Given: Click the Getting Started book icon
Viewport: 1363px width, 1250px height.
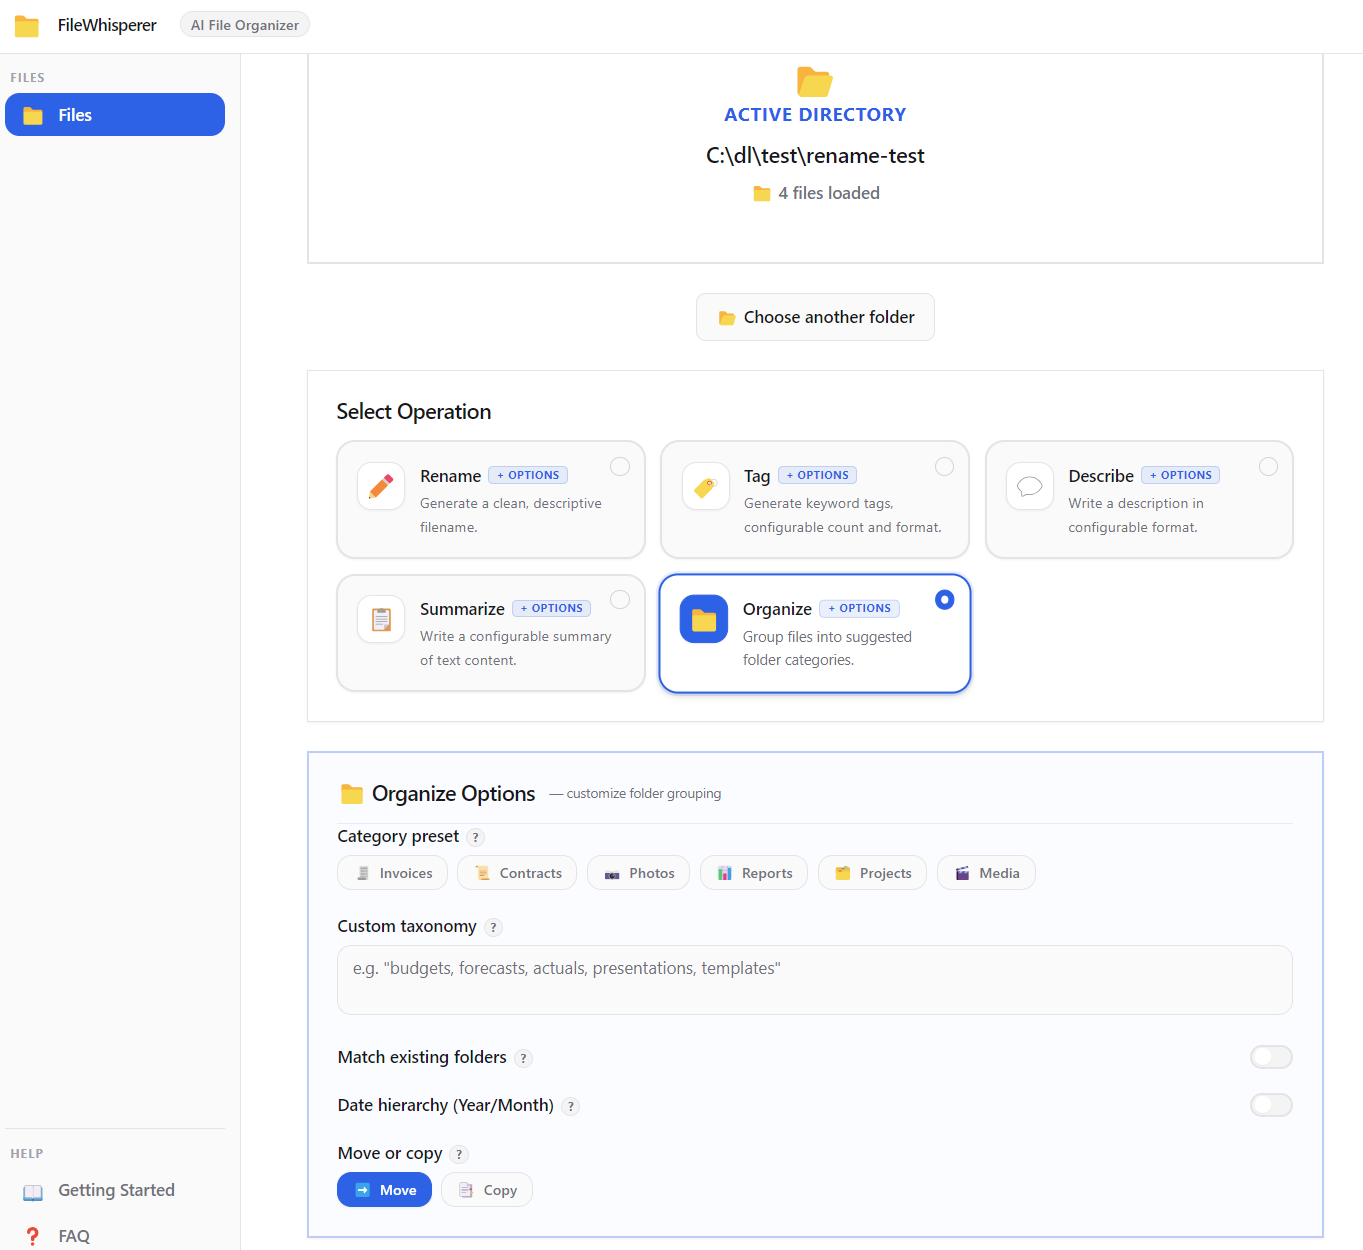Looking at the screenshot, I should (x=33, y=1192).
